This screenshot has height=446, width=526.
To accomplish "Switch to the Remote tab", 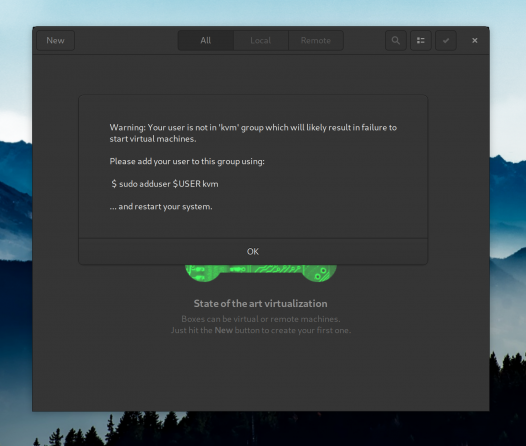I will click(x=316, y=41).
